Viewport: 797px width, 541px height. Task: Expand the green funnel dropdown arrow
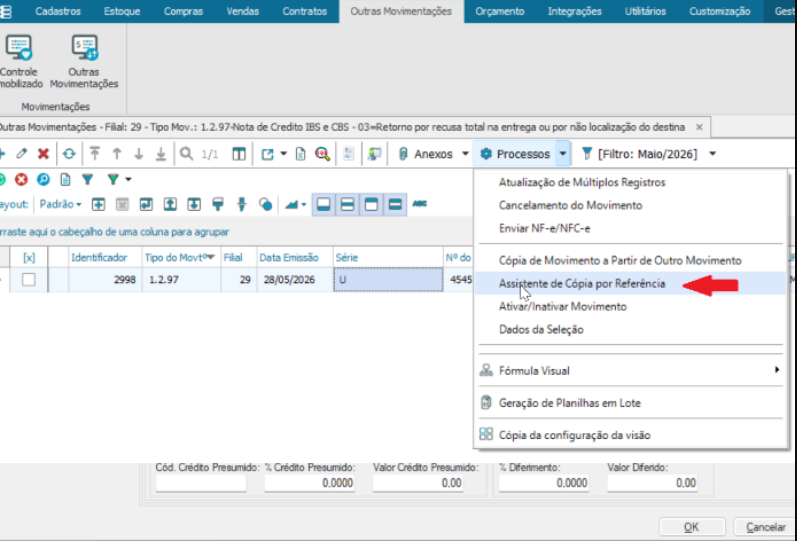[129, 179]
